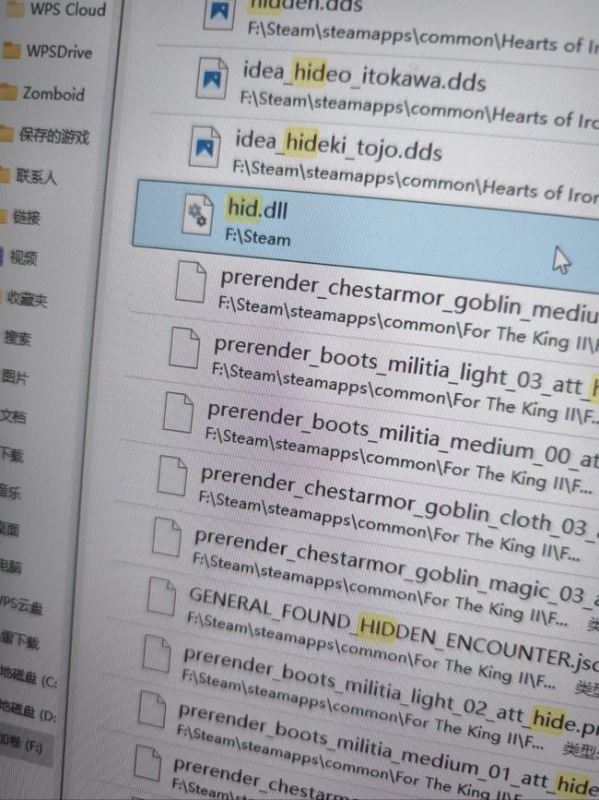Select prerender_boots_militia_light_03_att file name

pyautogui.click(x=406, y=367)
